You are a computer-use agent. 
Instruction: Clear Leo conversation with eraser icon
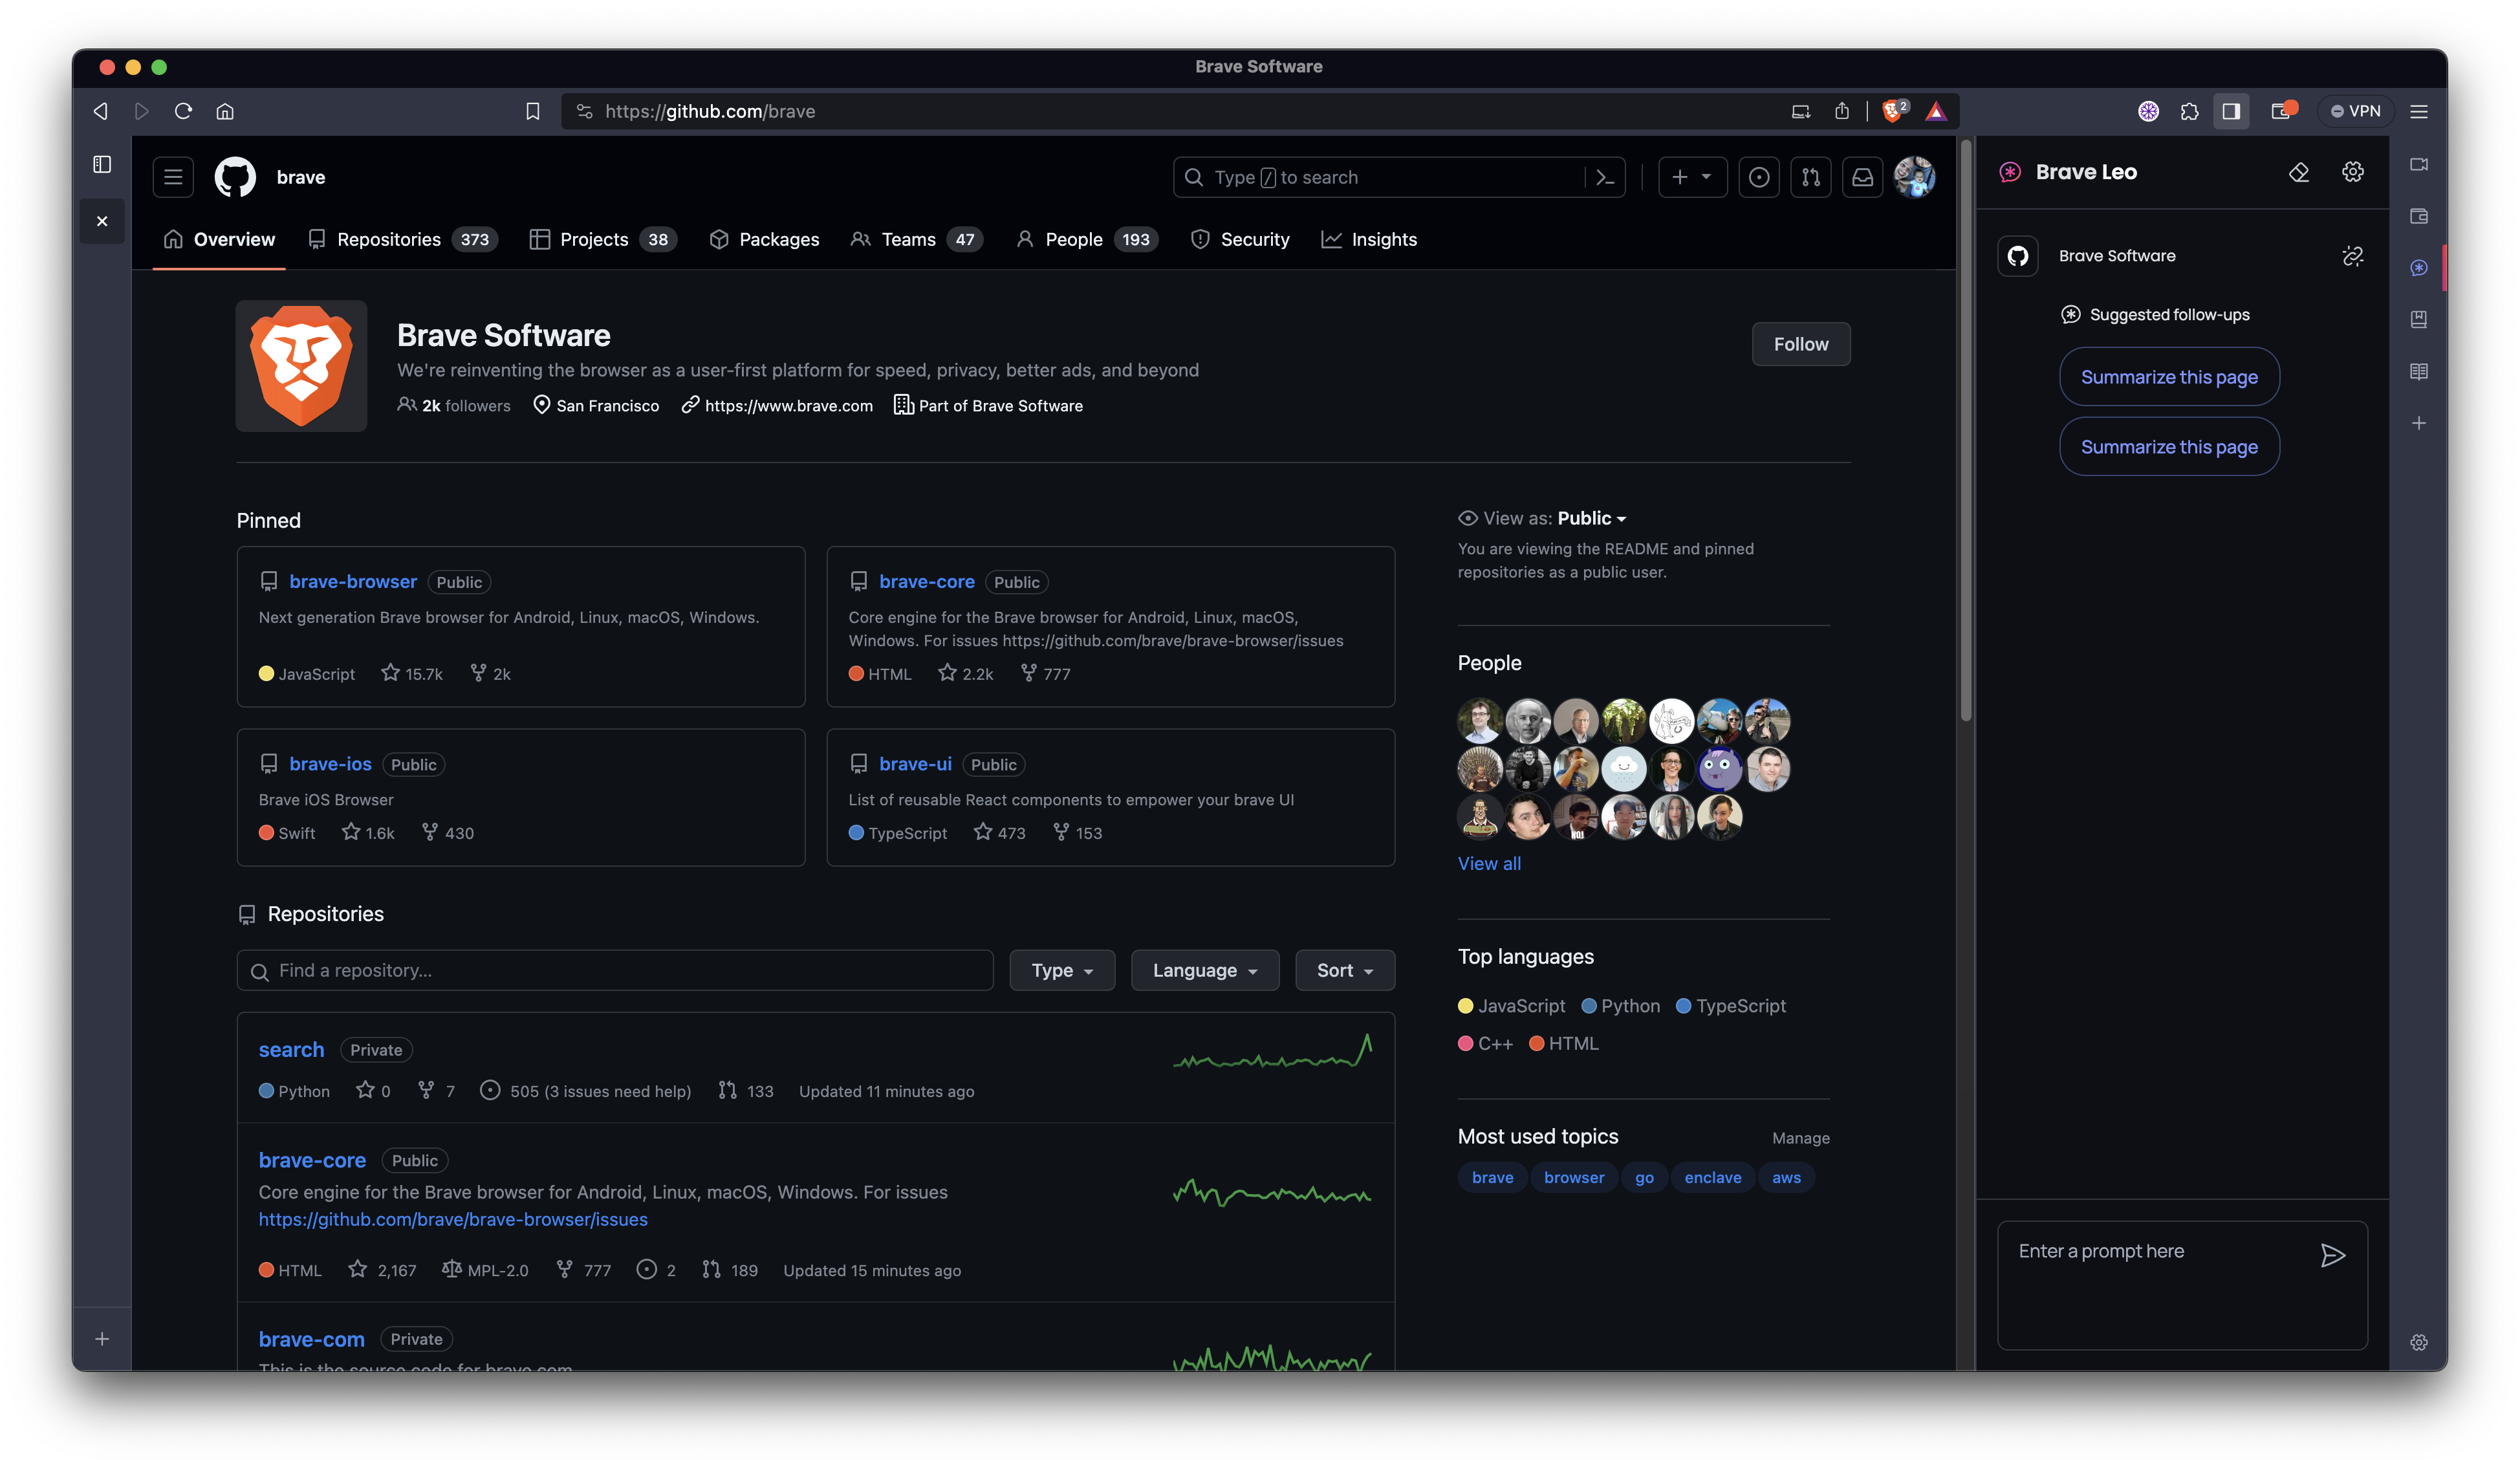[x=2298, y=172]
